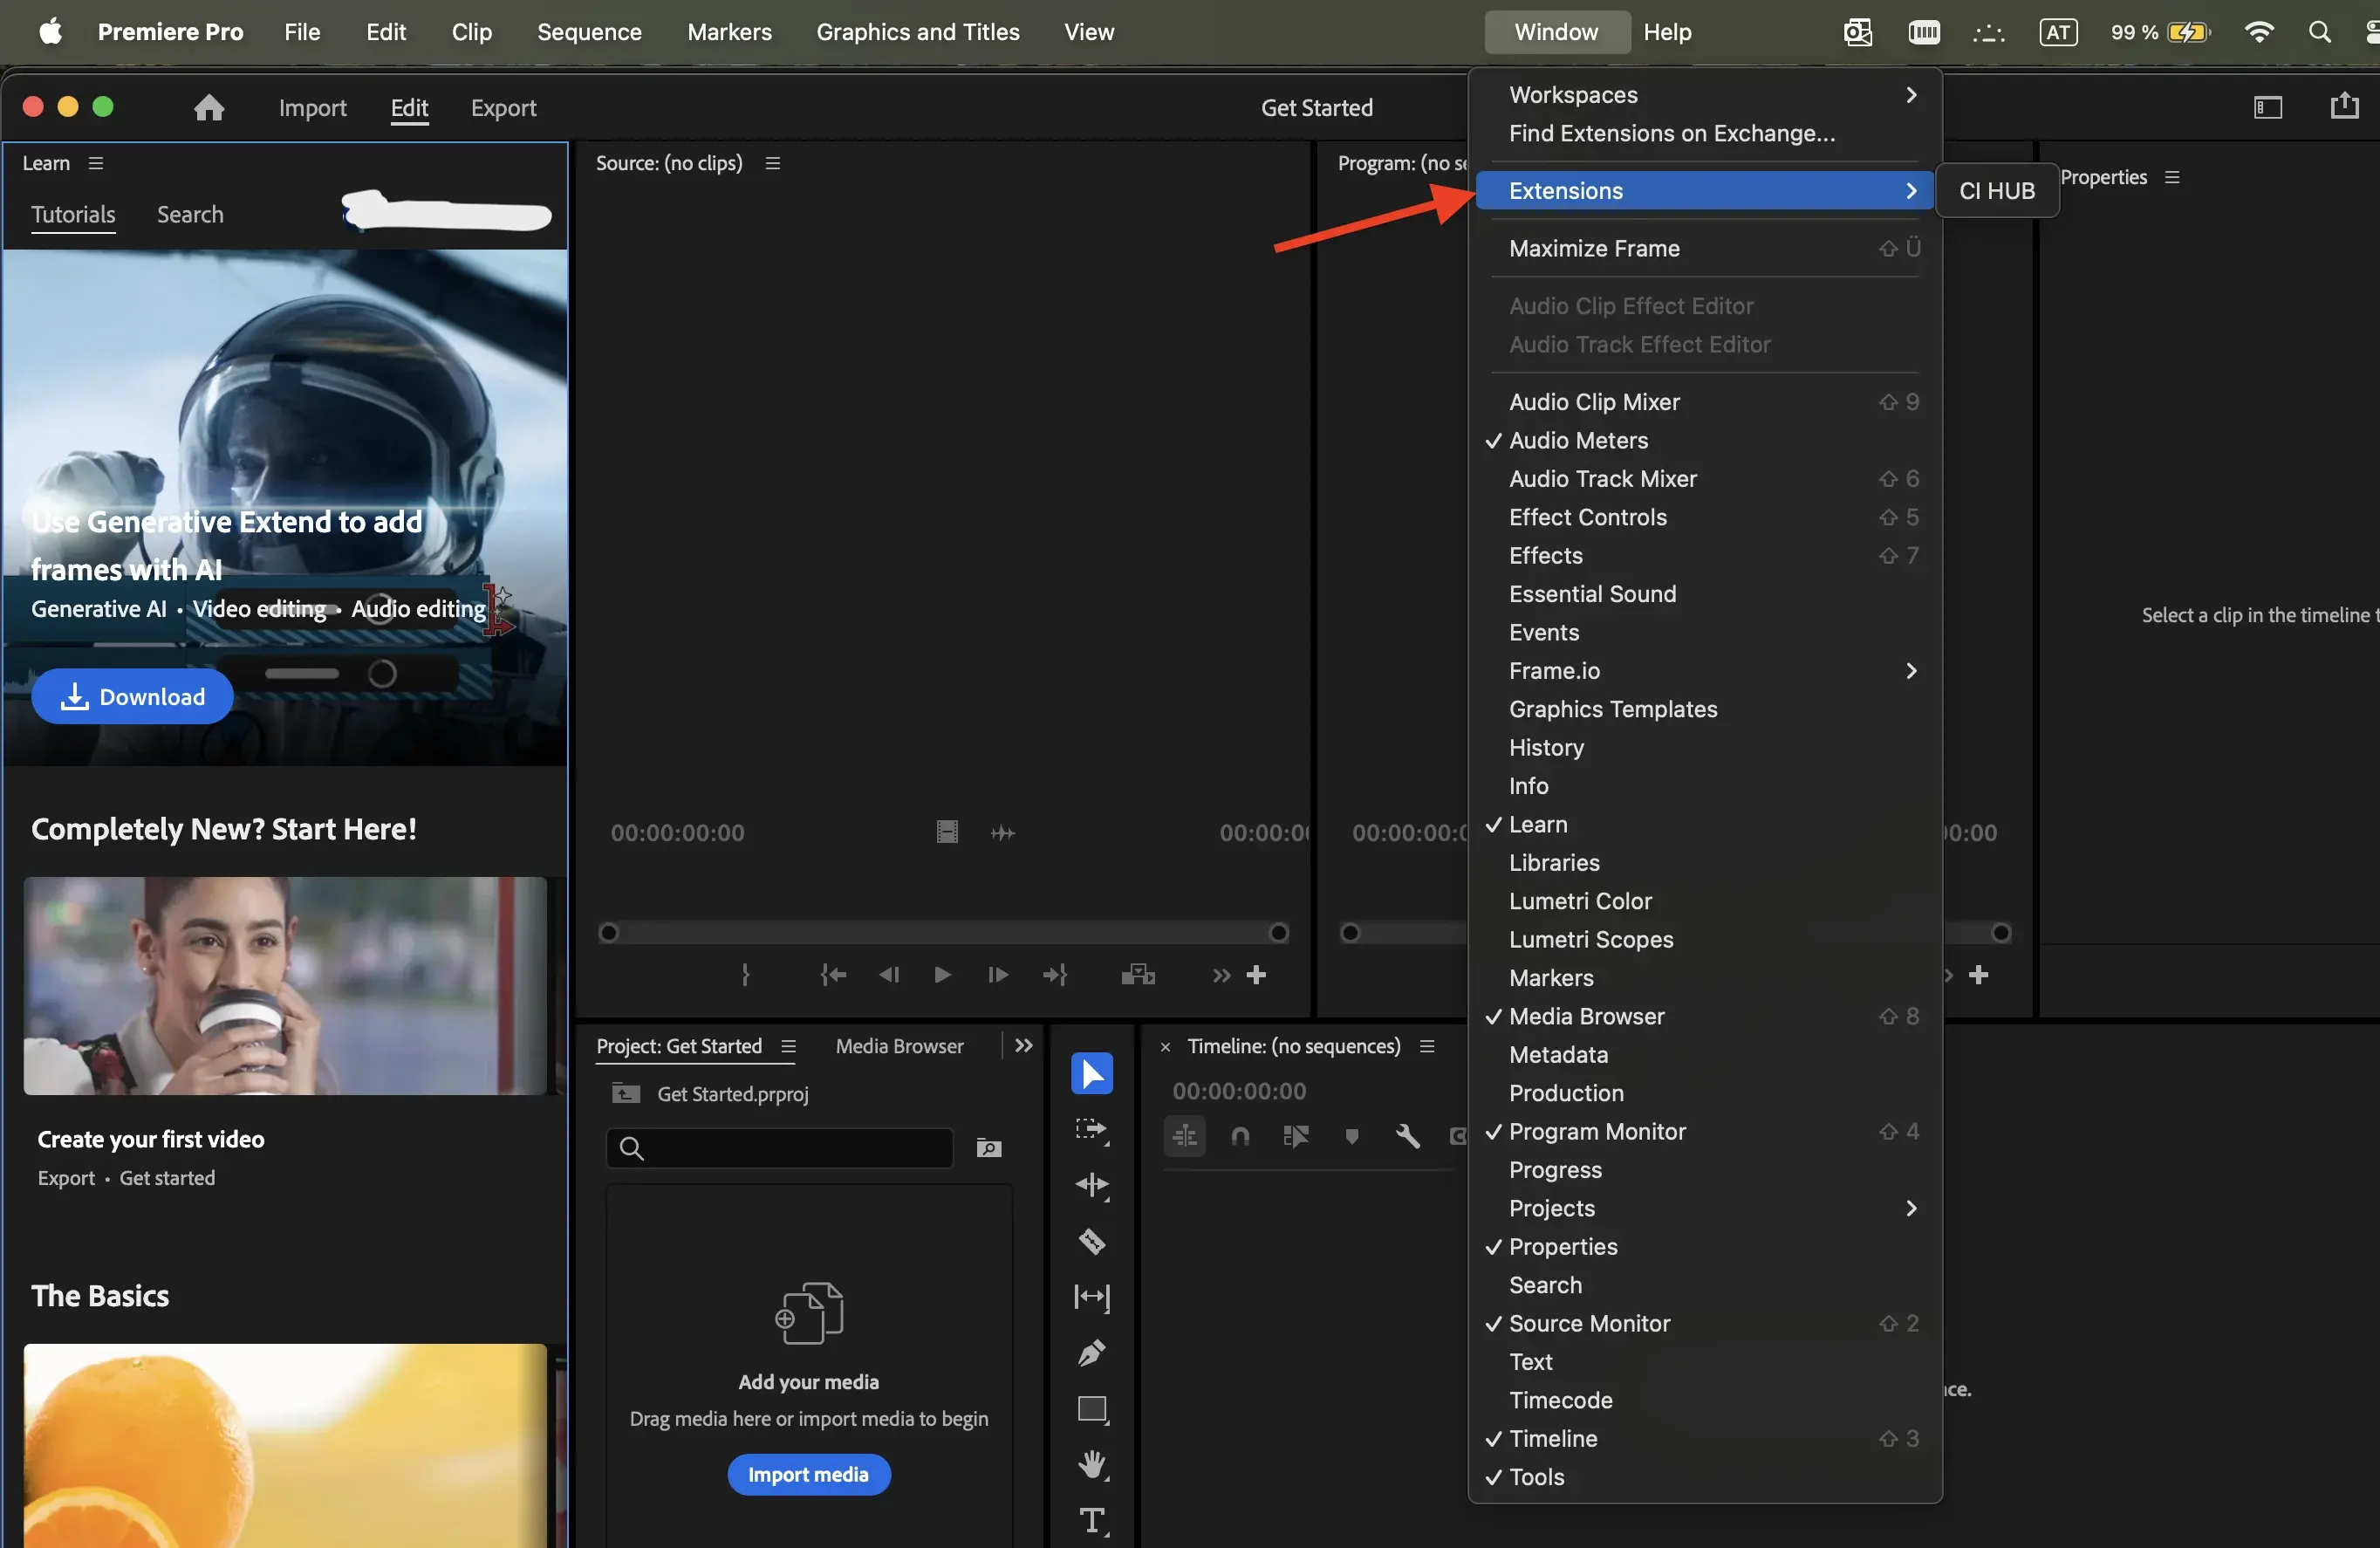Open Project panel hamburger menu
Screen dimensions: 2380x1548
click(x=788, y=1046)
